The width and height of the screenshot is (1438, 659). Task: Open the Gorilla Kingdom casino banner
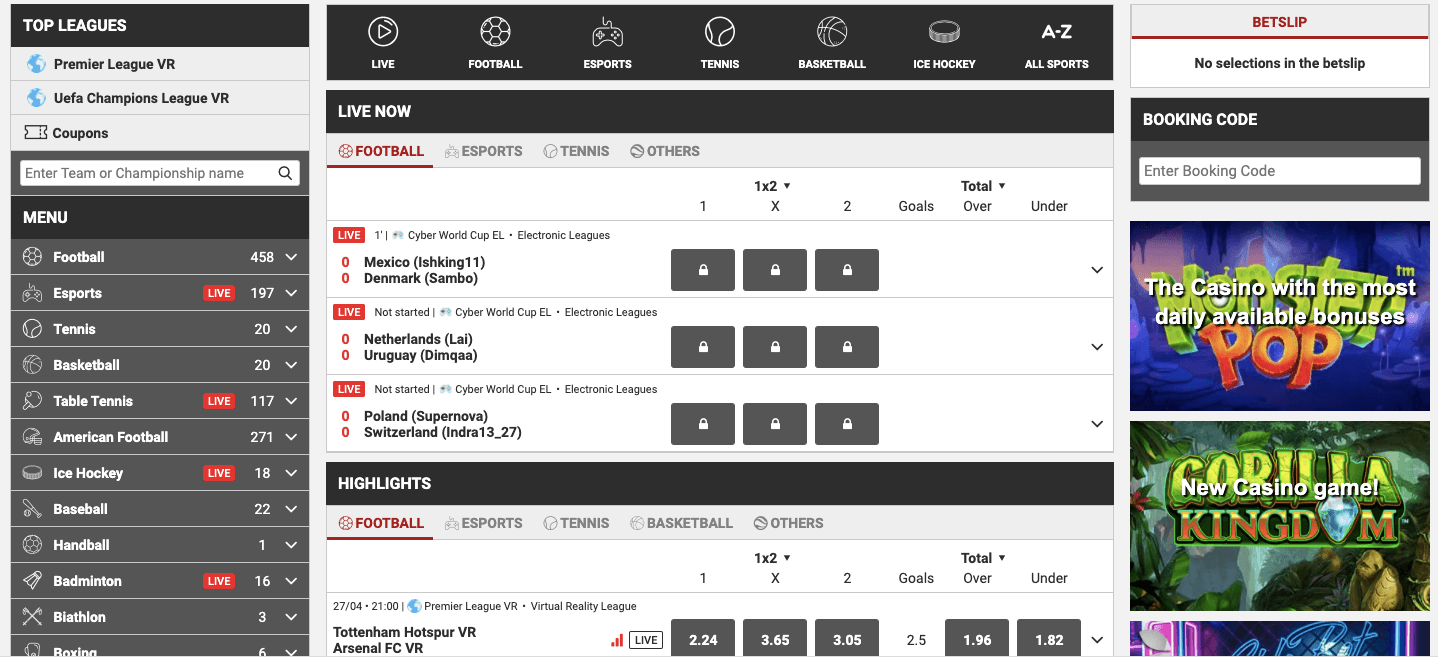coord(1279,515)
